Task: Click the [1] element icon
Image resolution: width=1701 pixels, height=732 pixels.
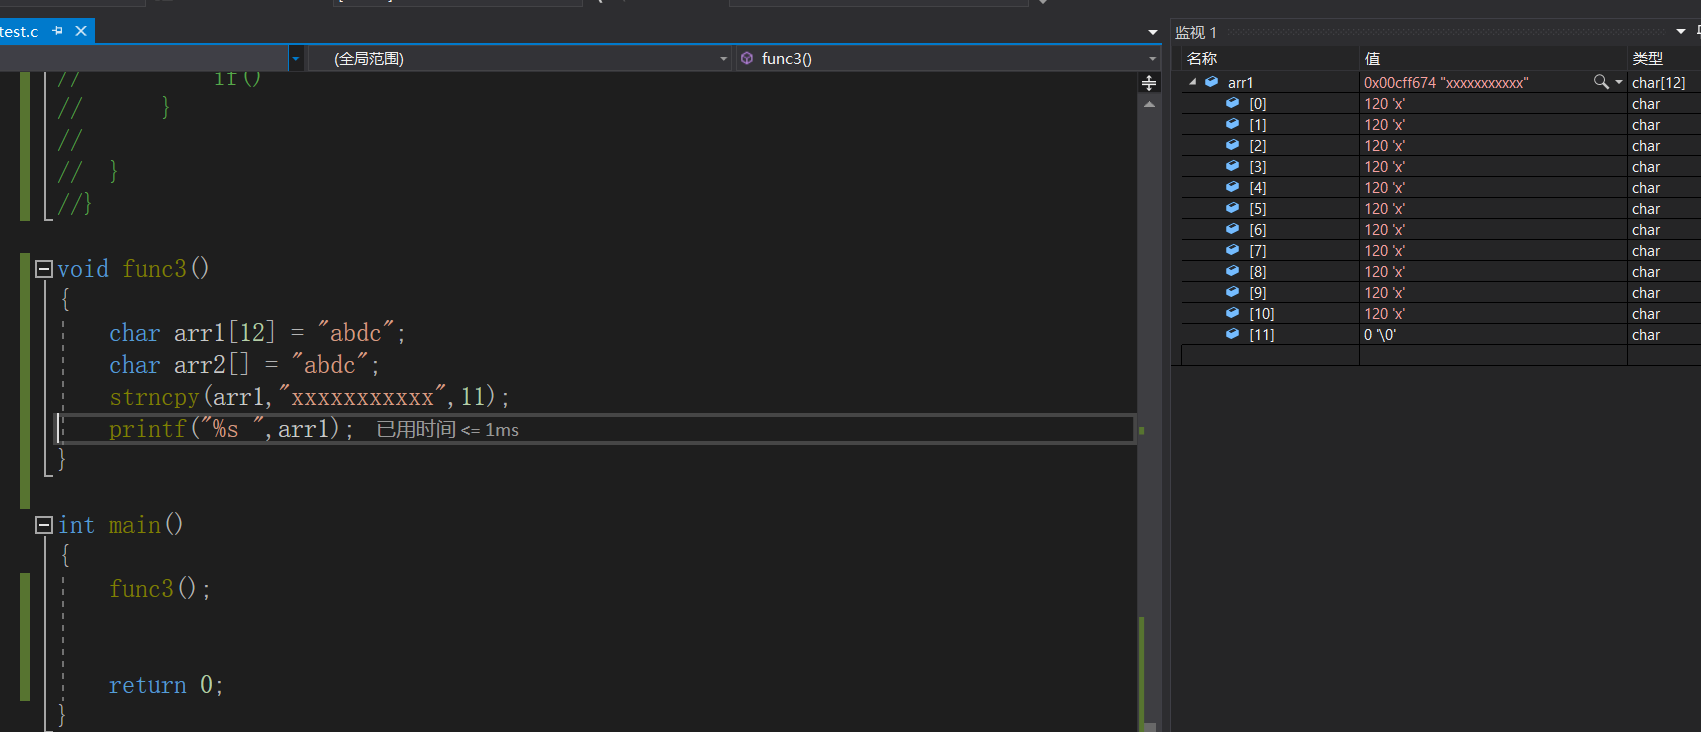Action: pyautogui.click(x=1232, y=124)
